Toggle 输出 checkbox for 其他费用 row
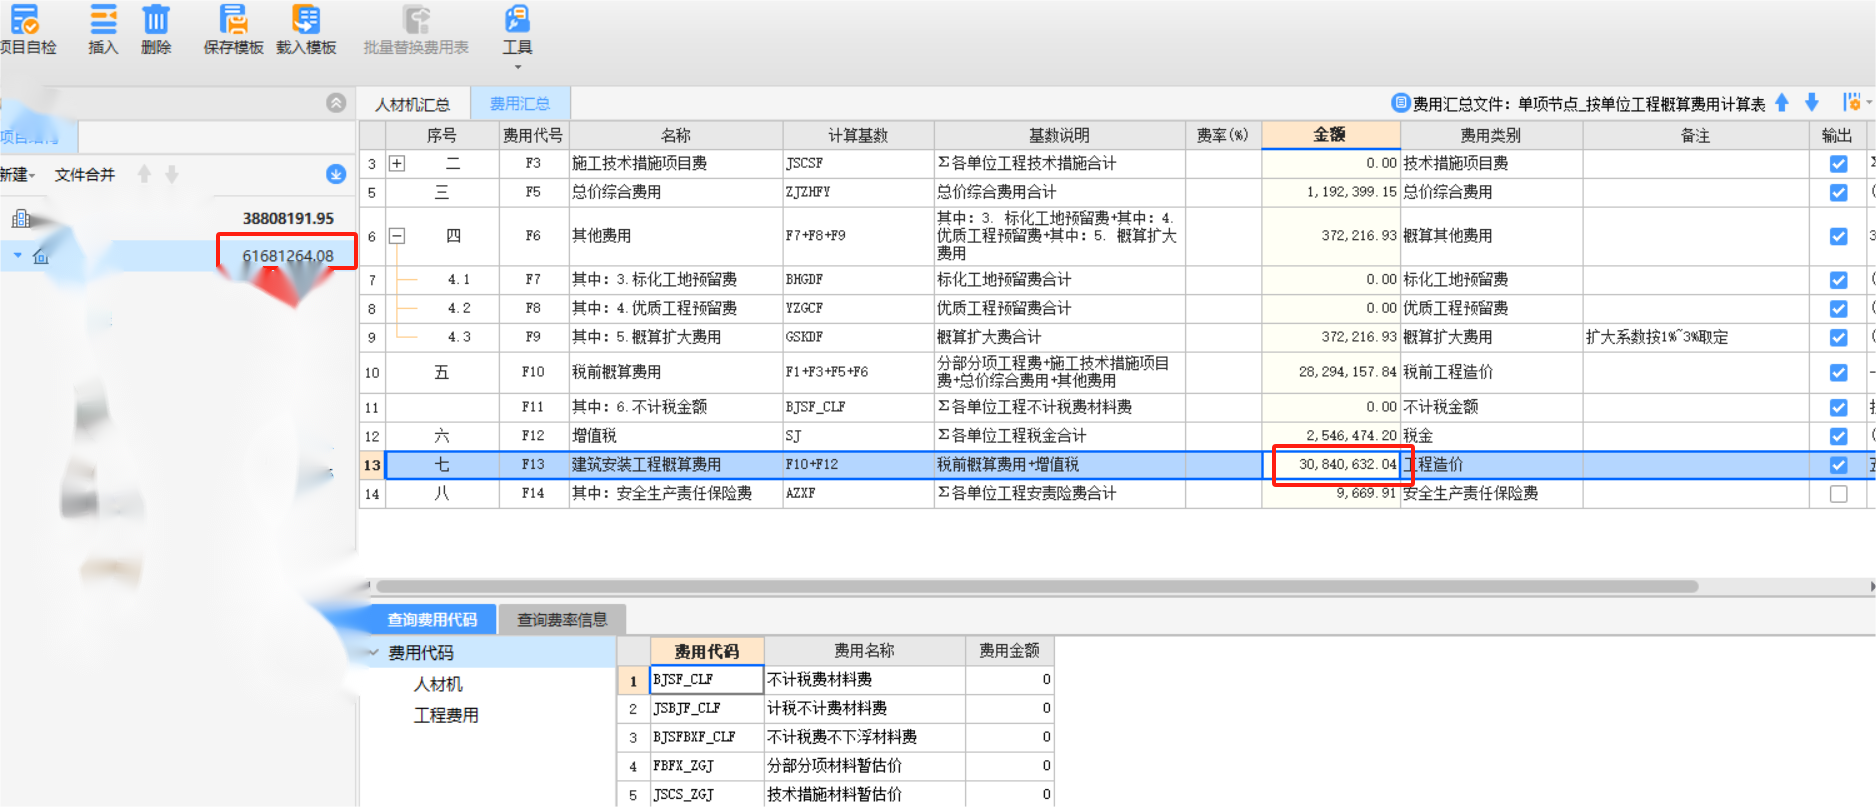The image size is (1876, 807). (x=1838, y=236)
